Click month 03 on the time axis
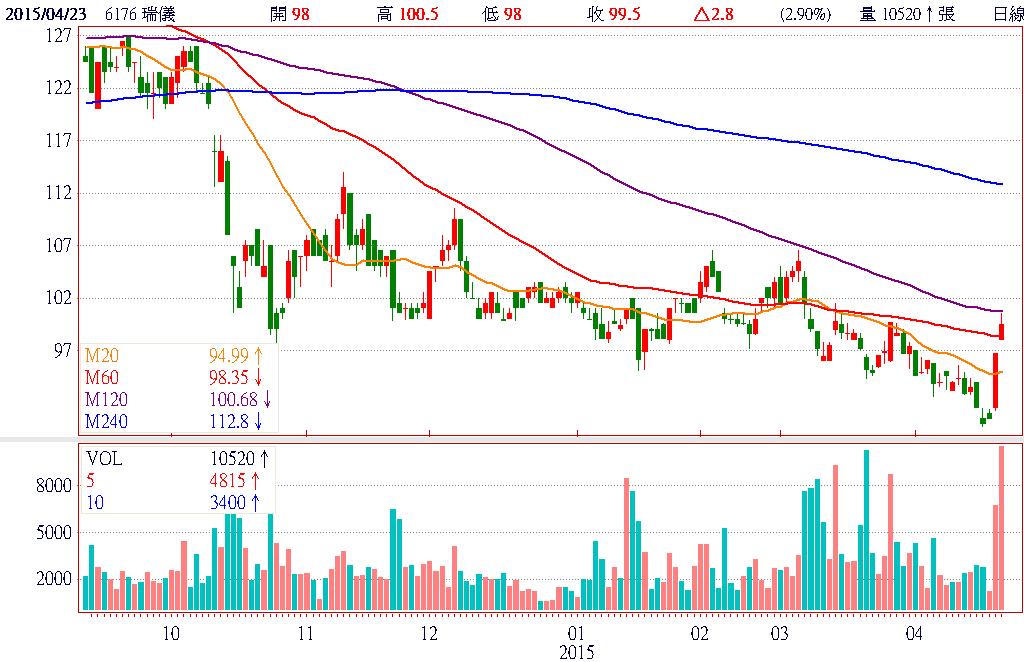This screenshot has height=662, width=1024. coord(780,633)
